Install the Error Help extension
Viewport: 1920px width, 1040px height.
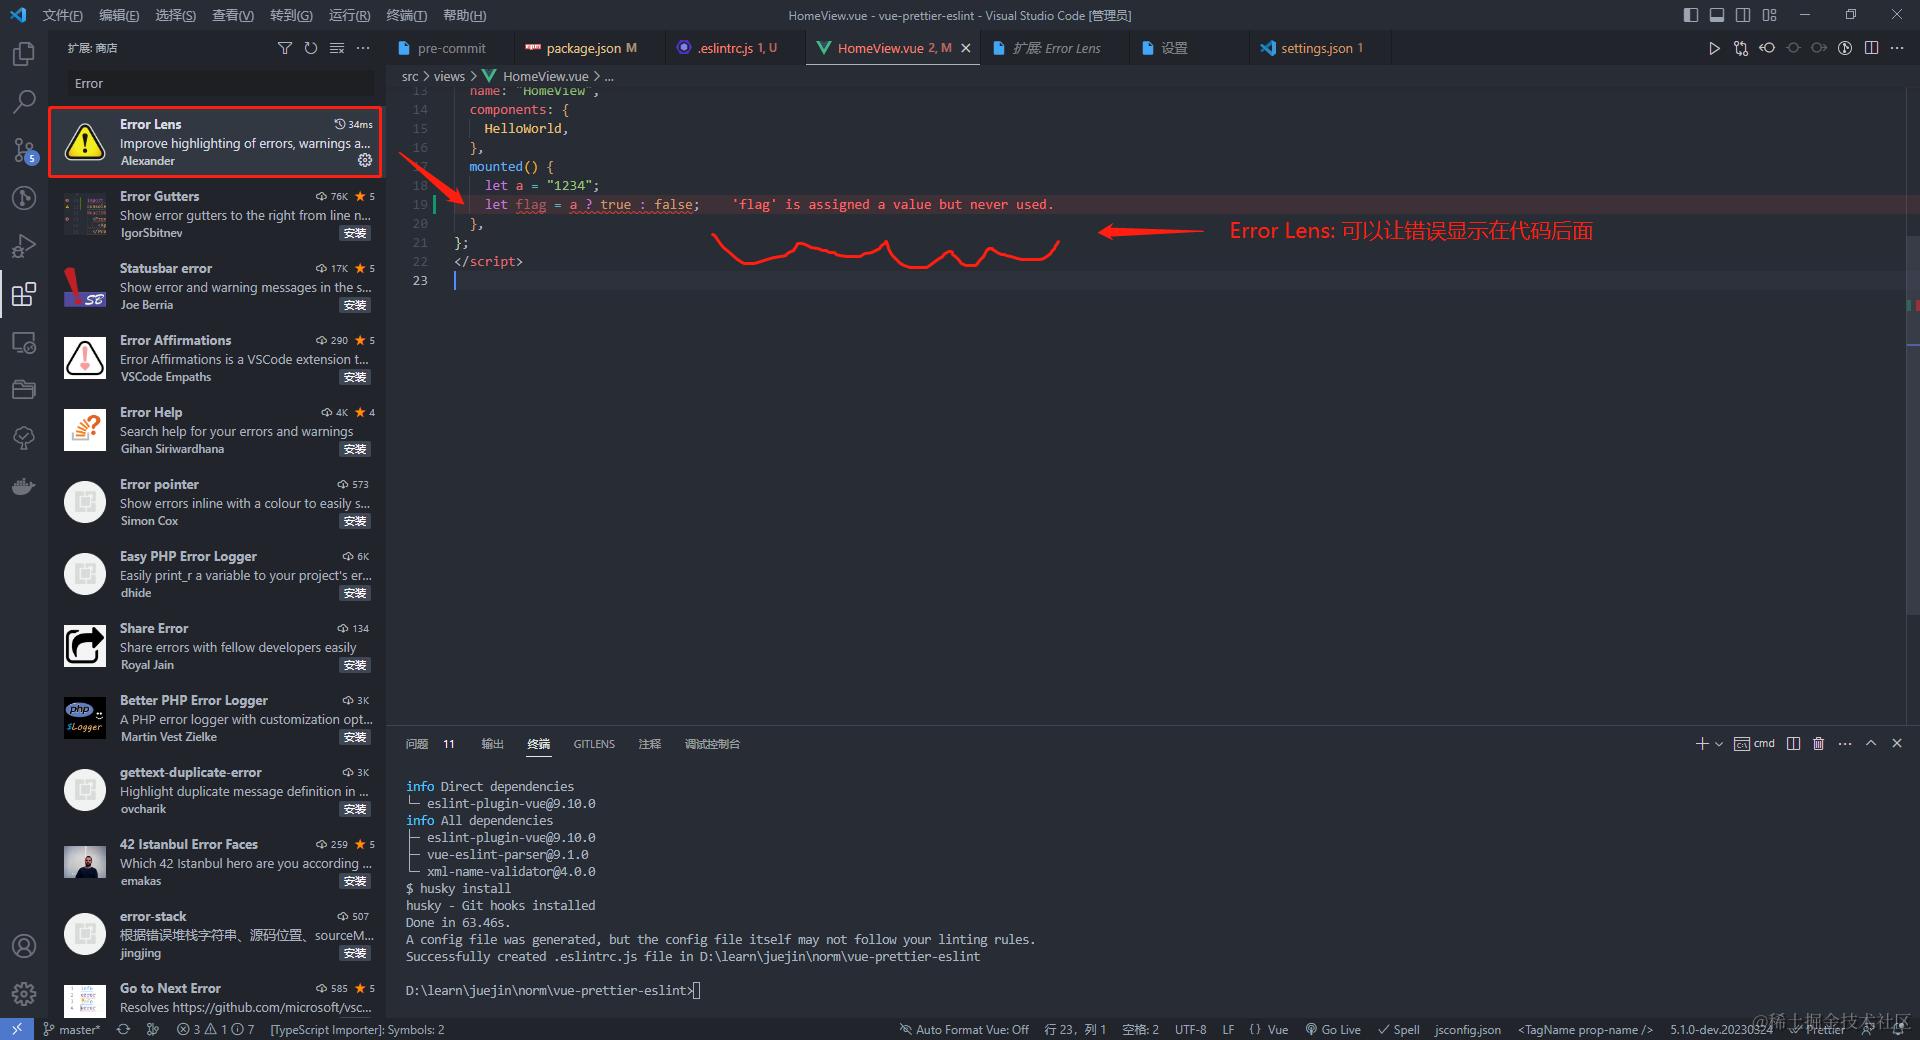click(x=355, y=449)
